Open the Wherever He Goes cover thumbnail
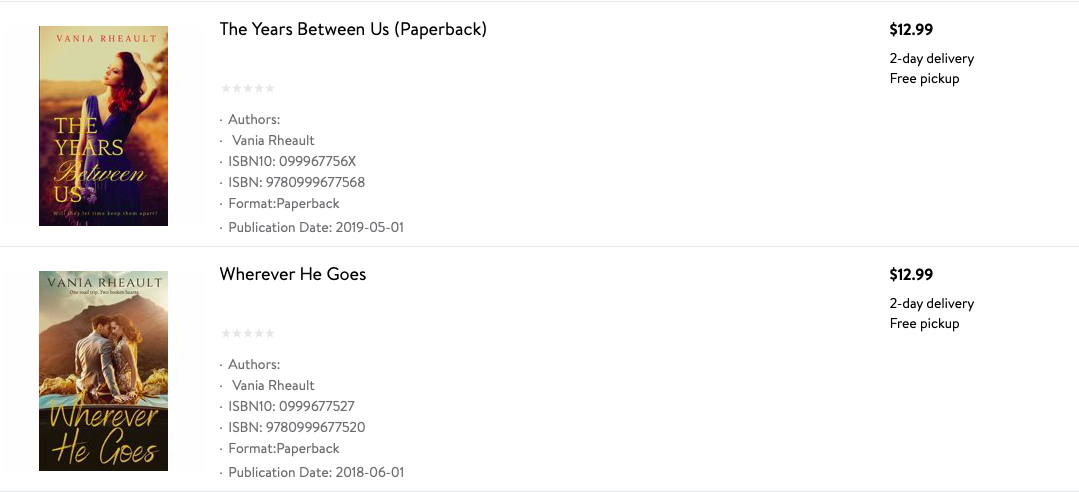This screenshot has height=492, width=1079. pyautogui.click(x=103, y=370)
